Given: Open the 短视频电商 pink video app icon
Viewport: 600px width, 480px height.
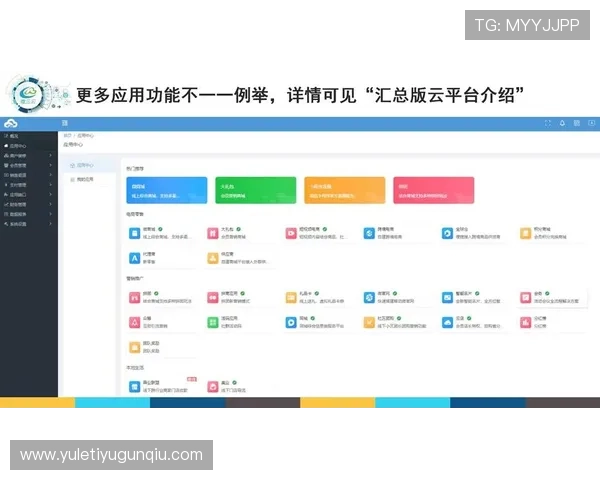Looking at the screenshot, I should (291, 233).
